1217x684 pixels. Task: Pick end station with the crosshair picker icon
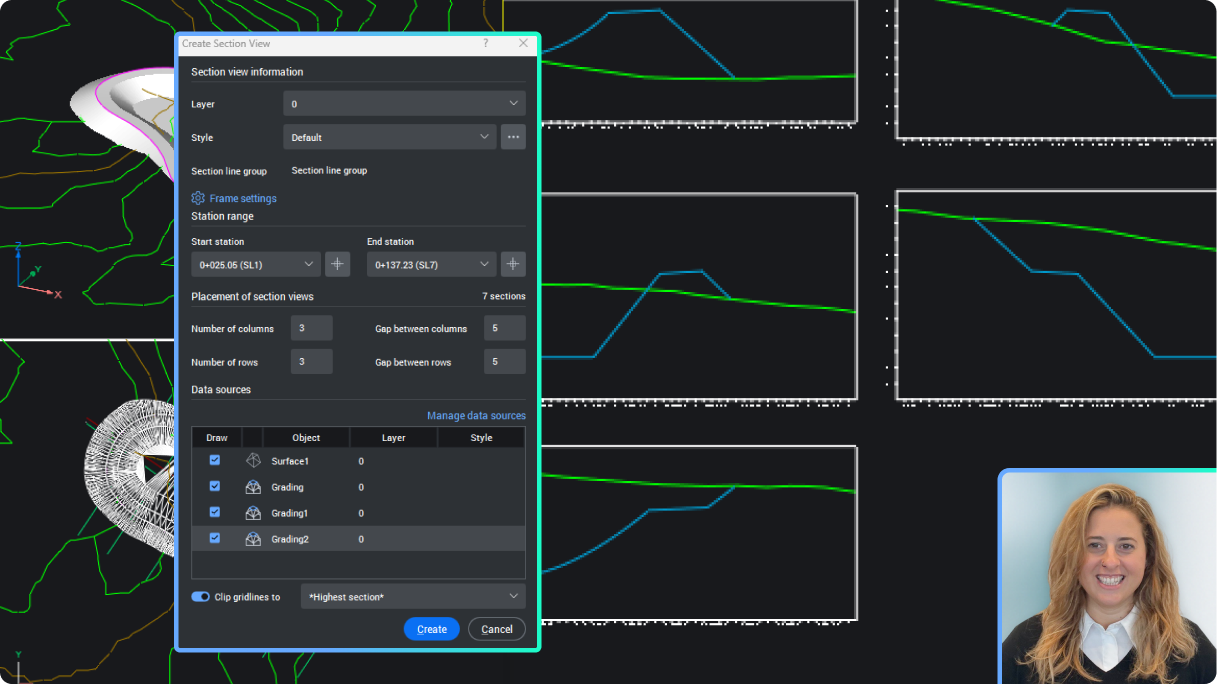512,263
